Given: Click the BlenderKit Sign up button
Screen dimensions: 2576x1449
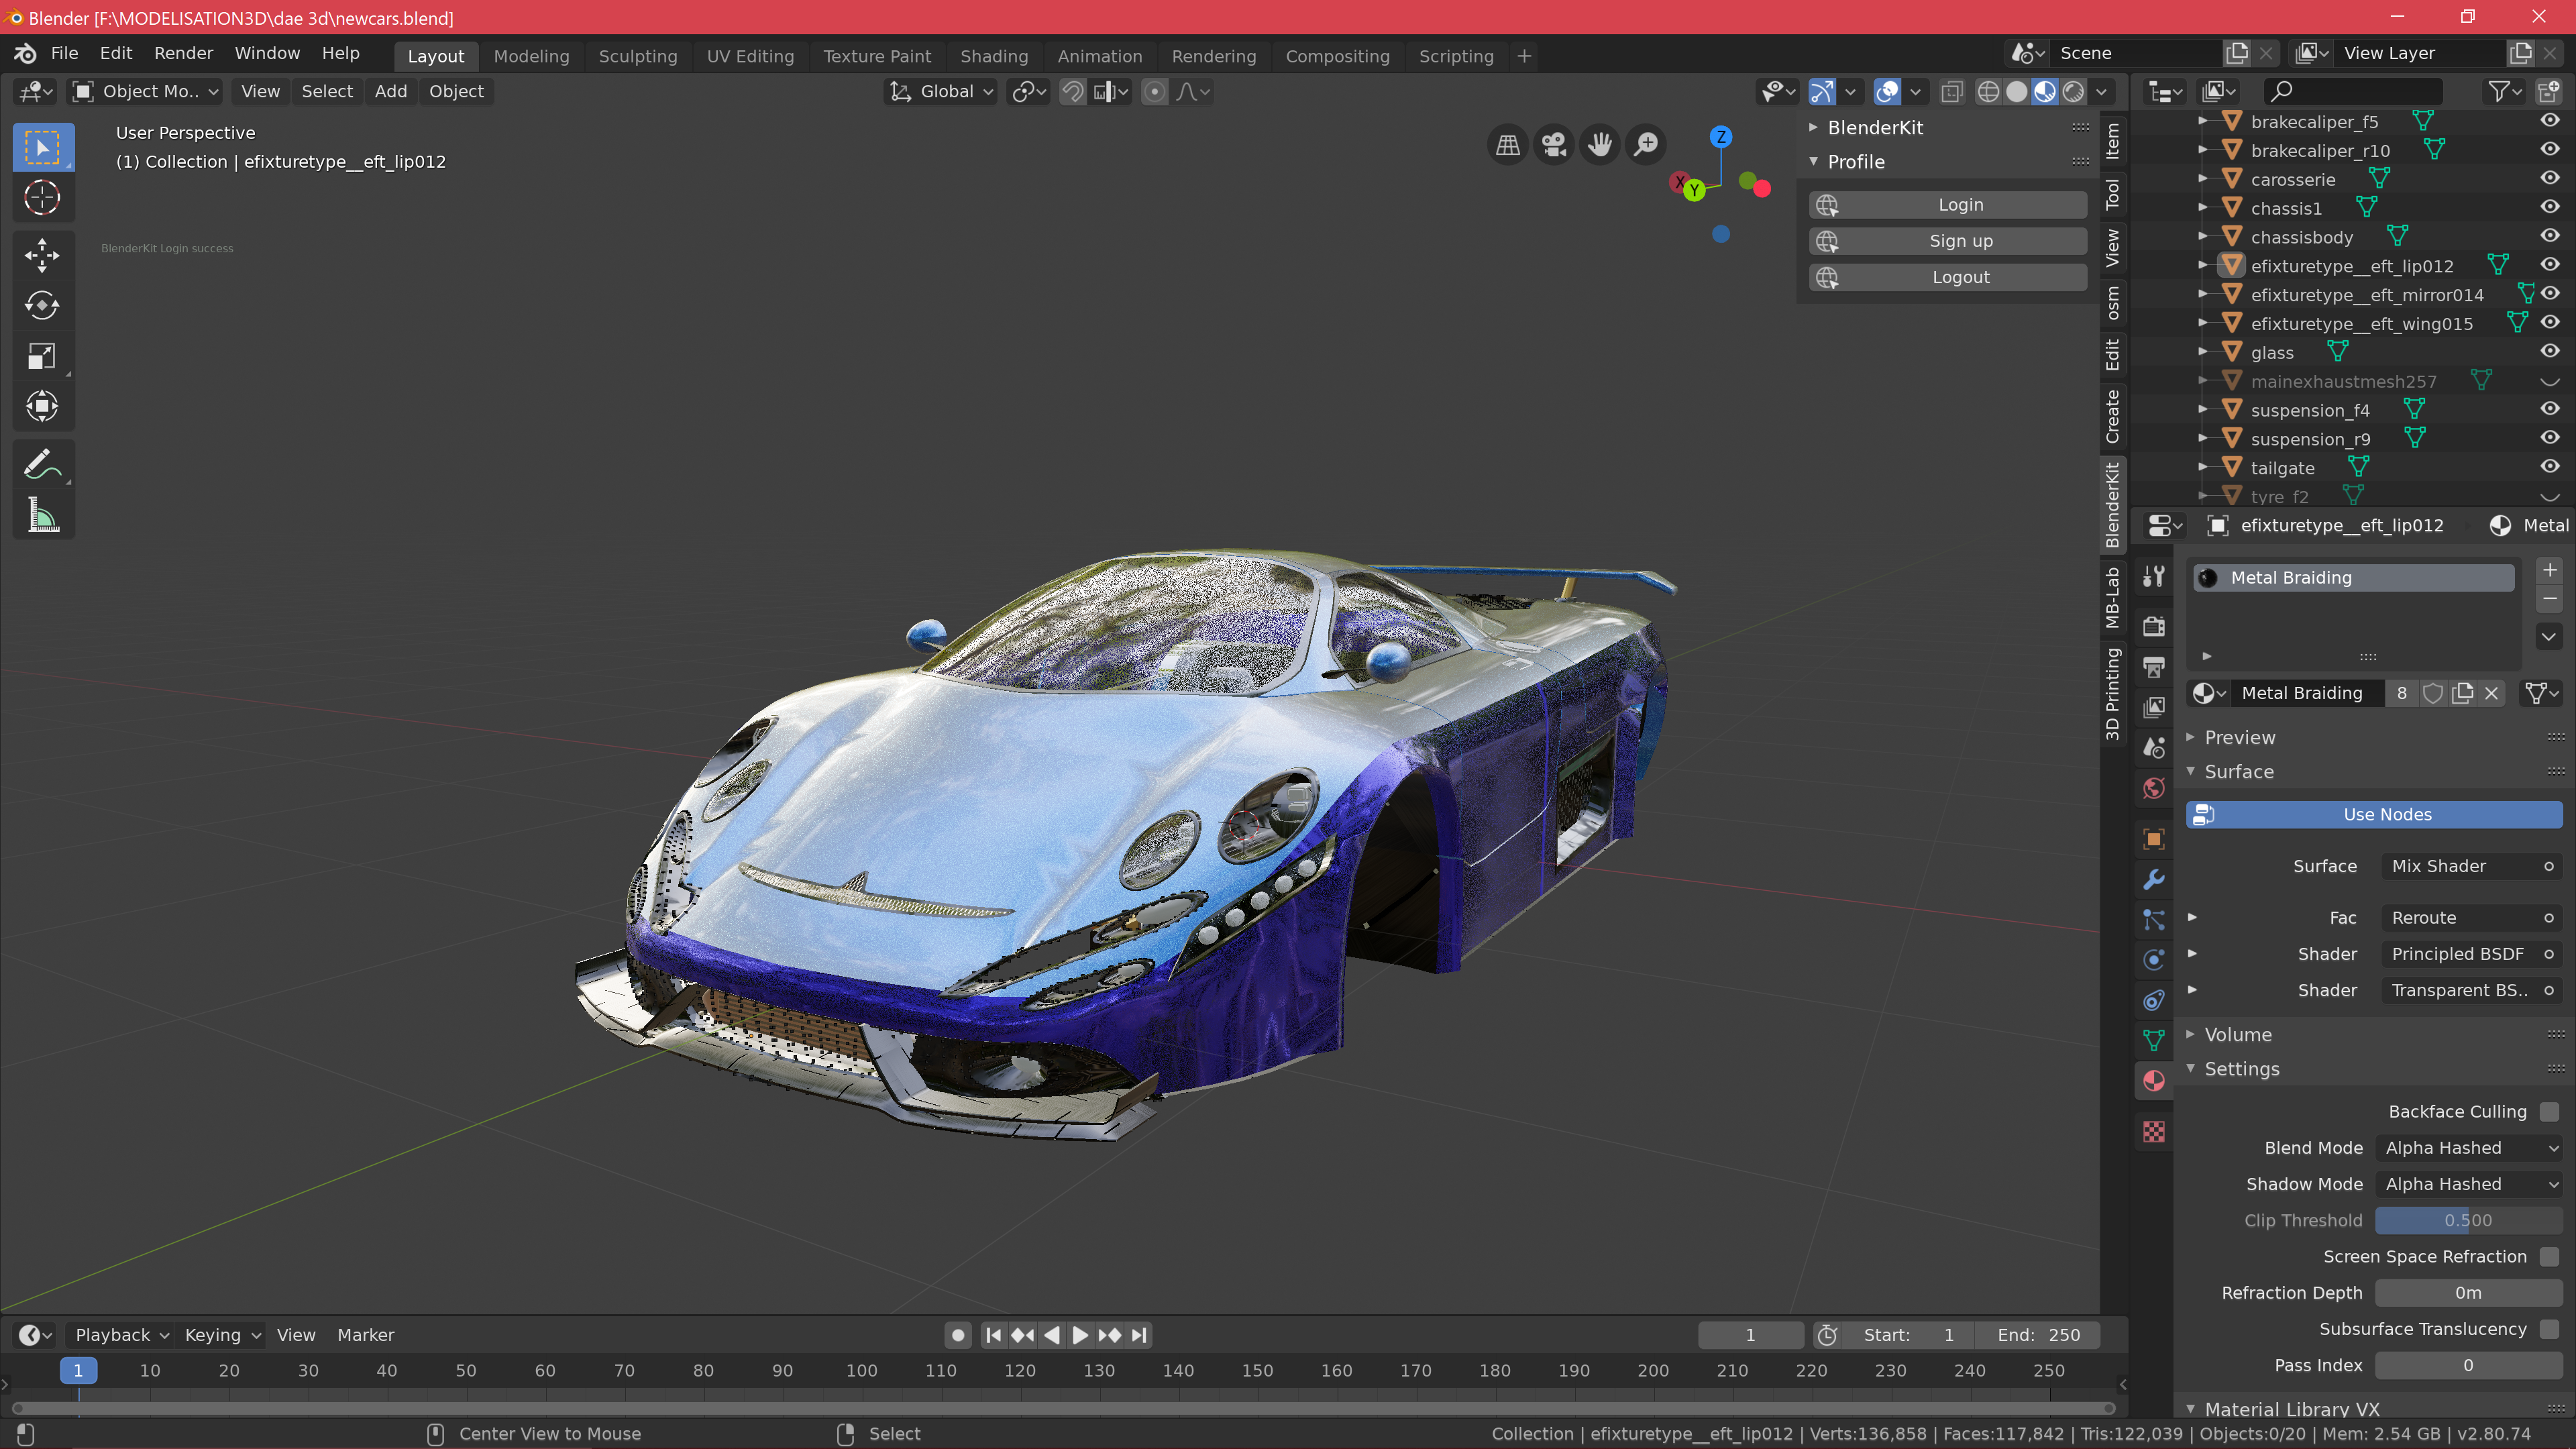Looking at the screenshot, I should tap(1947, 241).
